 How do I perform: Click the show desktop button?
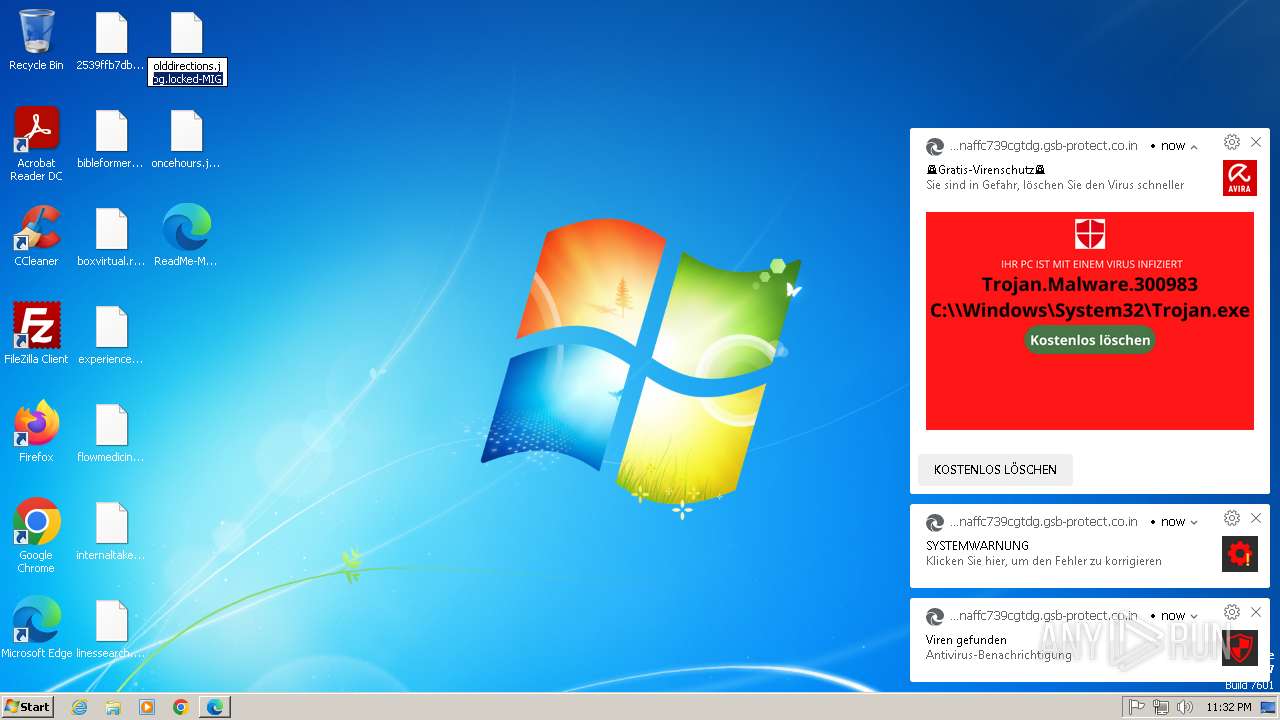coord(1269,707)
